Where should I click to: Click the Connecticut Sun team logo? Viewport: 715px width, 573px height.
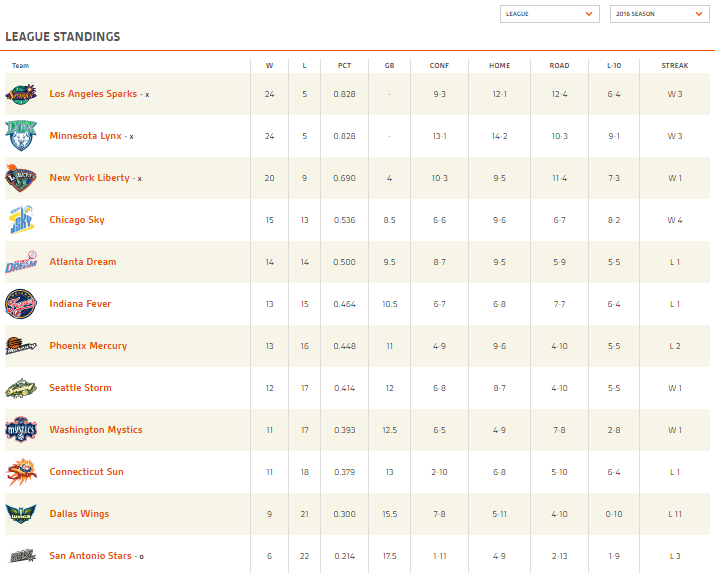tap(21, 472)
